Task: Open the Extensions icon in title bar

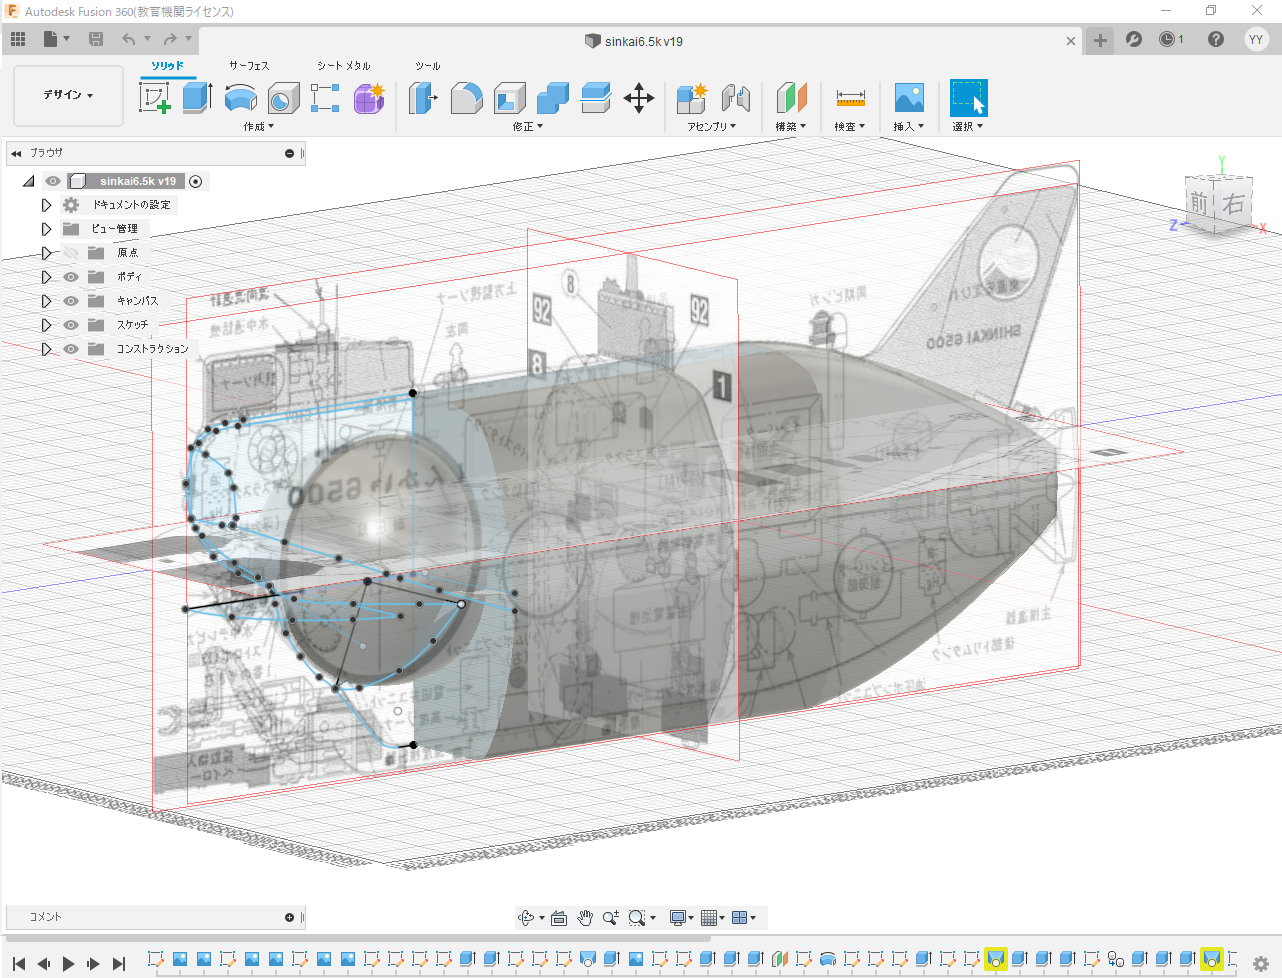Action: click(1134, 39)
